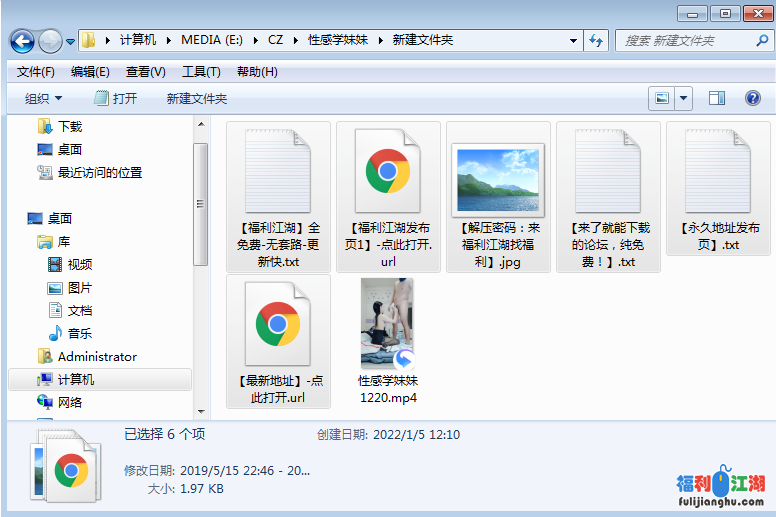Open the 查看(V) menu

(x=145, y=72)
